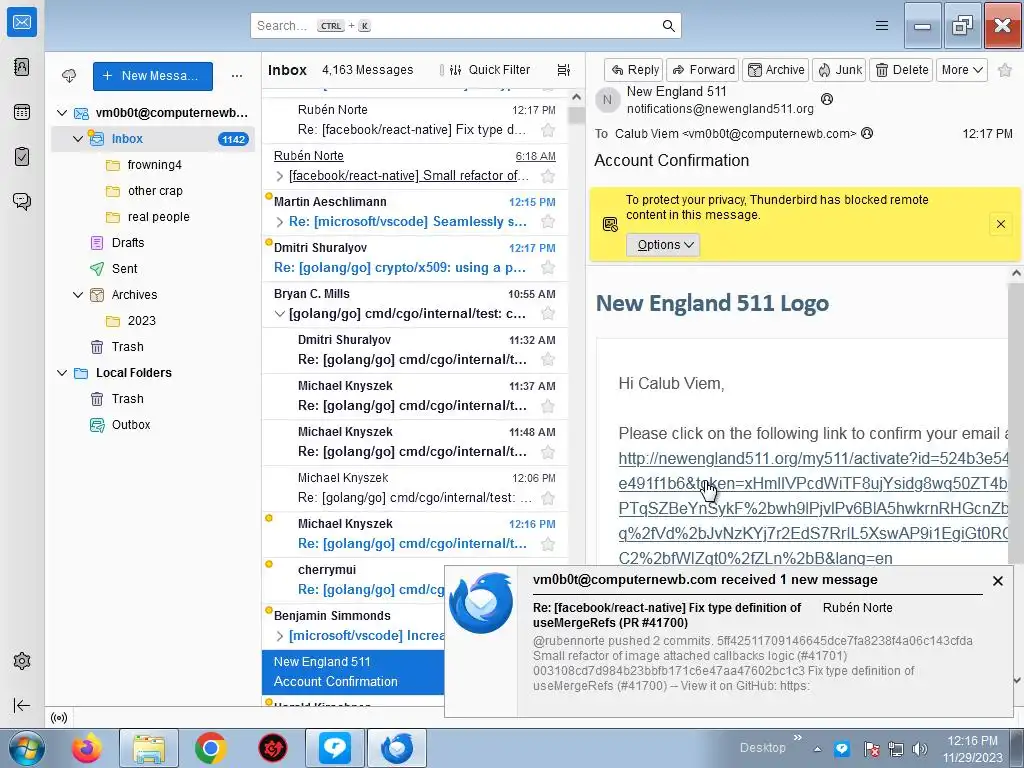Open message list display options
Screen dimensions: 1024x768
tap(564, 70)
